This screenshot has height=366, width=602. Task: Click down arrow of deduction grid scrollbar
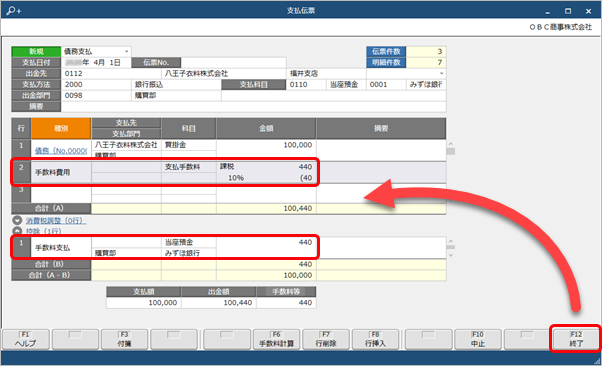451,255
